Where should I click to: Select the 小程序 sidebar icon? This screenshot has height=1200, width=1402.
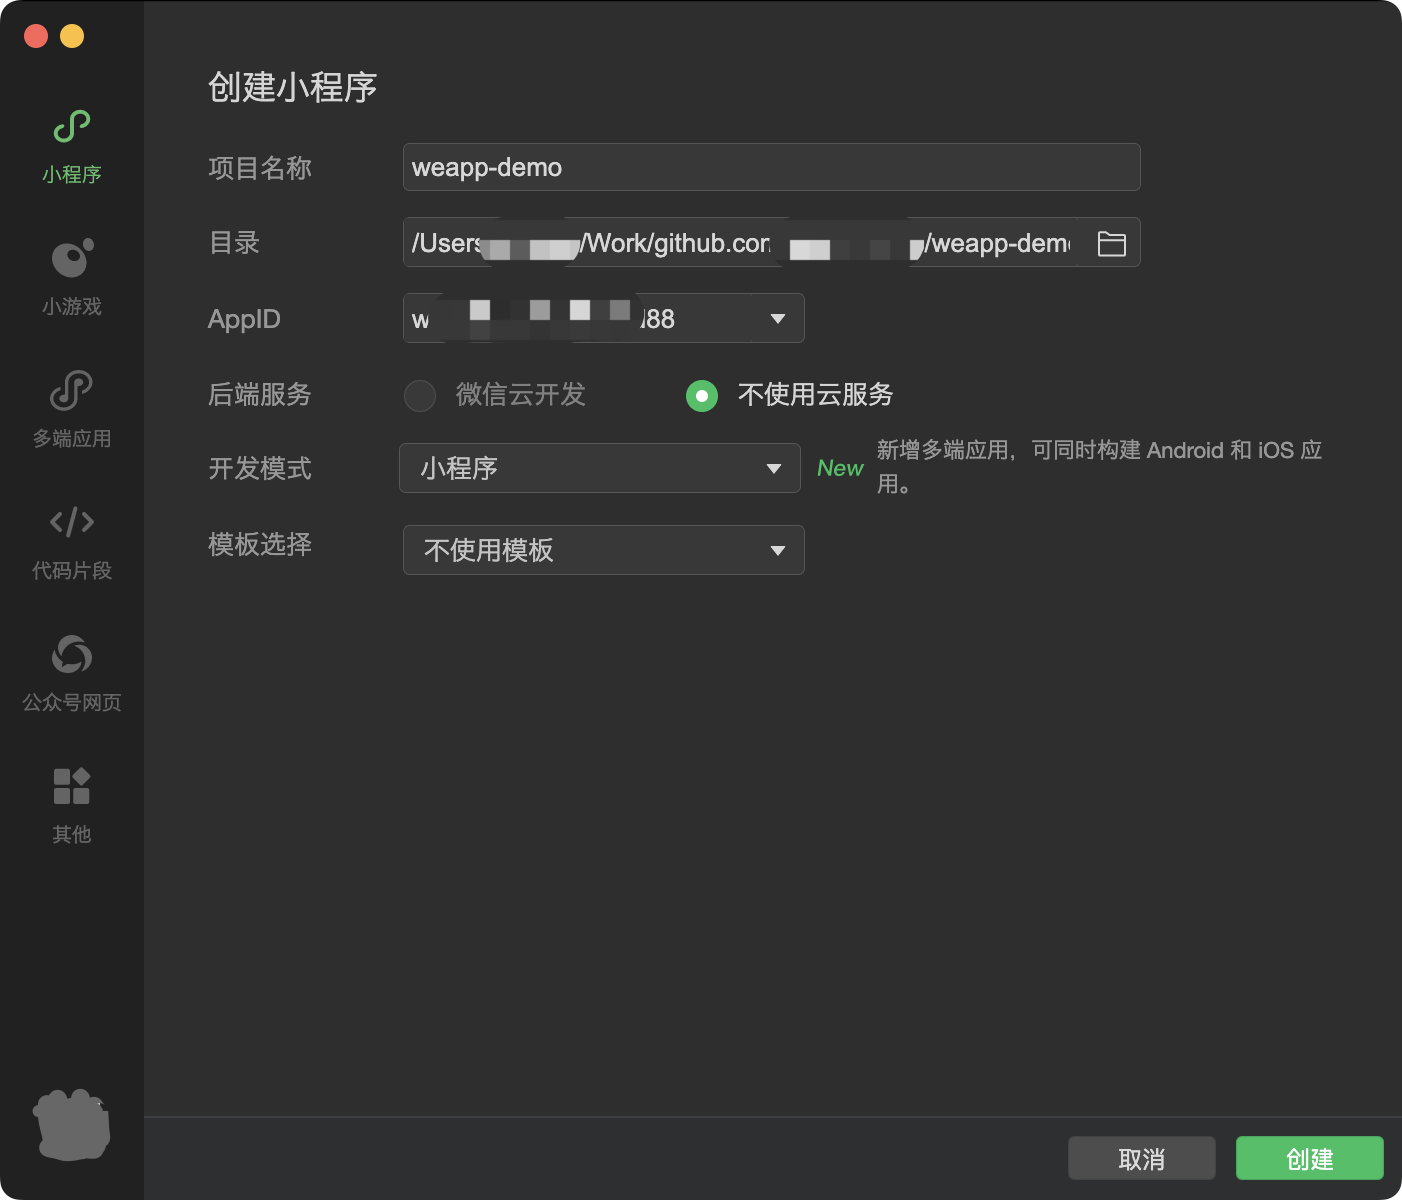[x=72, y=127]
